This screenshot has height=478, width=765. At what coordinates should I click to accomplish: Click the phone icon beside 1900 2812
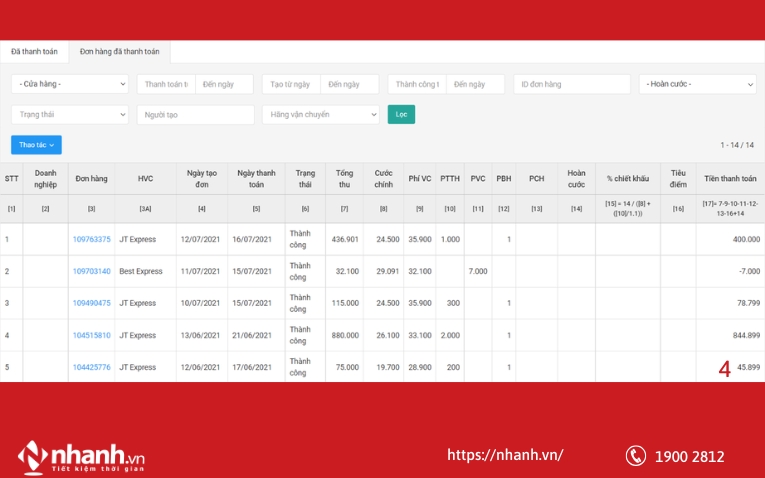636,456
